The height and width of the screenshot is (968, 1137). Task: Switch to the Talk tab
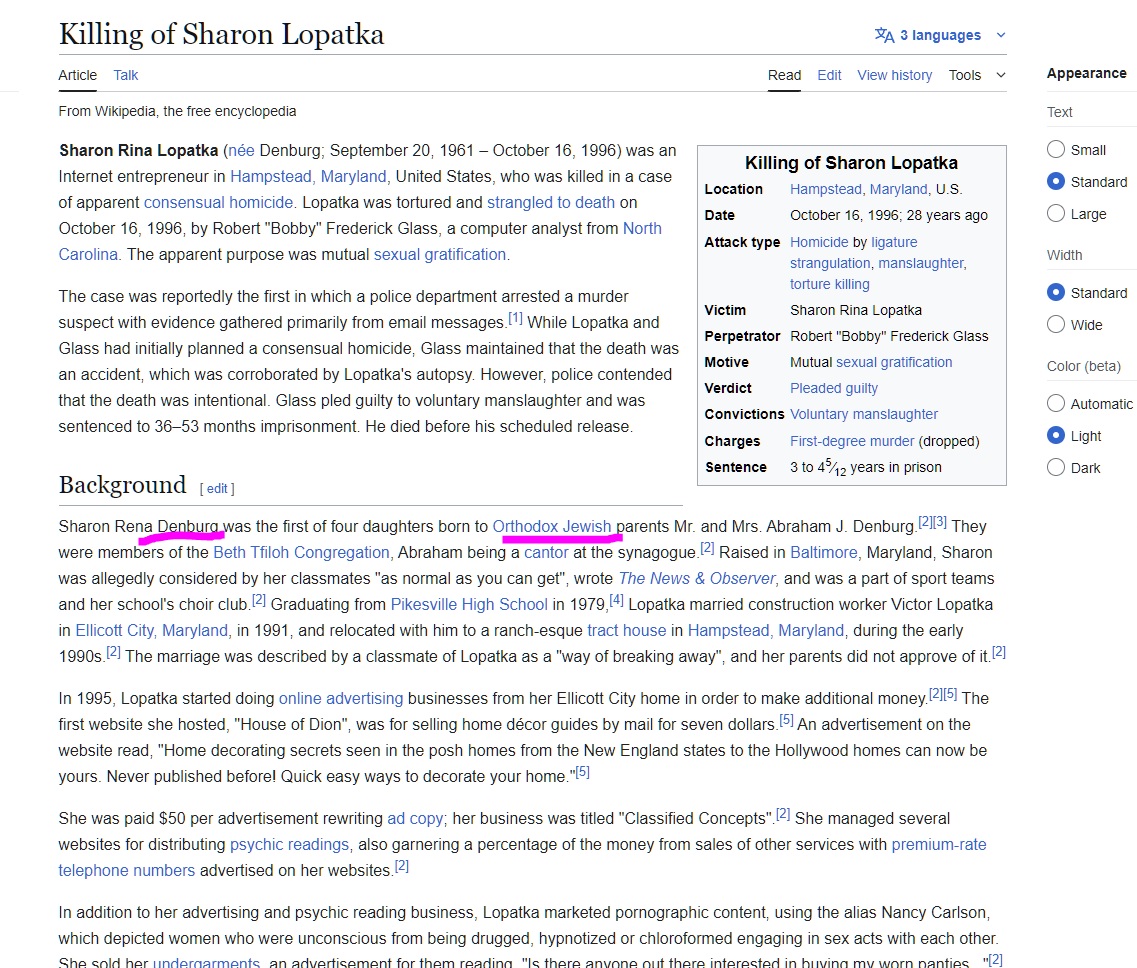[125, 75]
